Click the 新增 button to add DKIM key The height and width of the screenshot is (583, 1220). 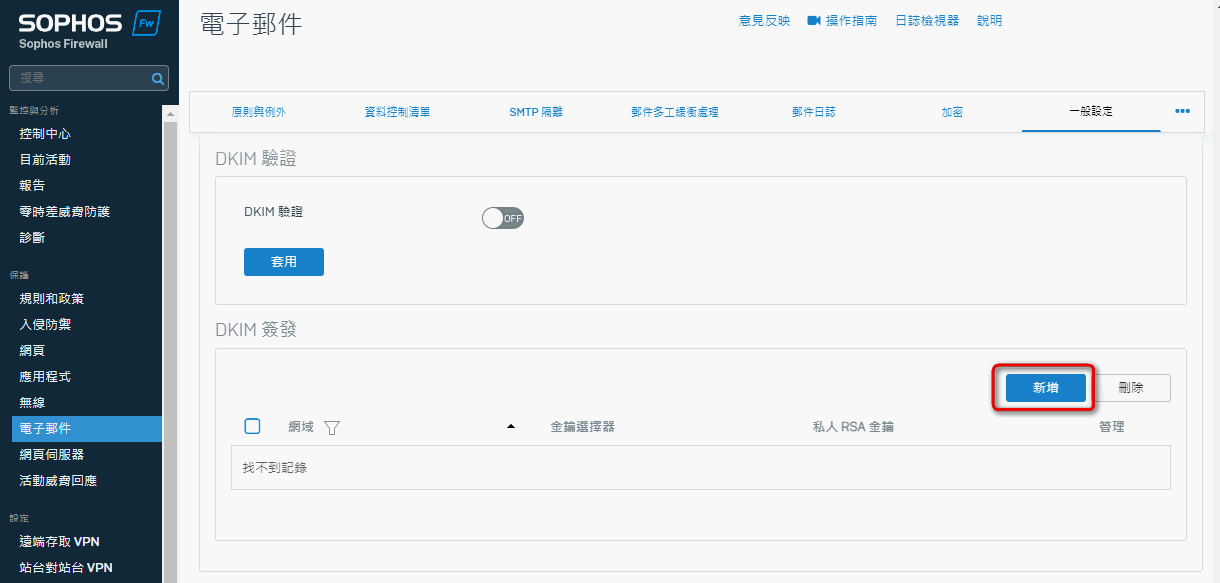[x=1045, y=388]
